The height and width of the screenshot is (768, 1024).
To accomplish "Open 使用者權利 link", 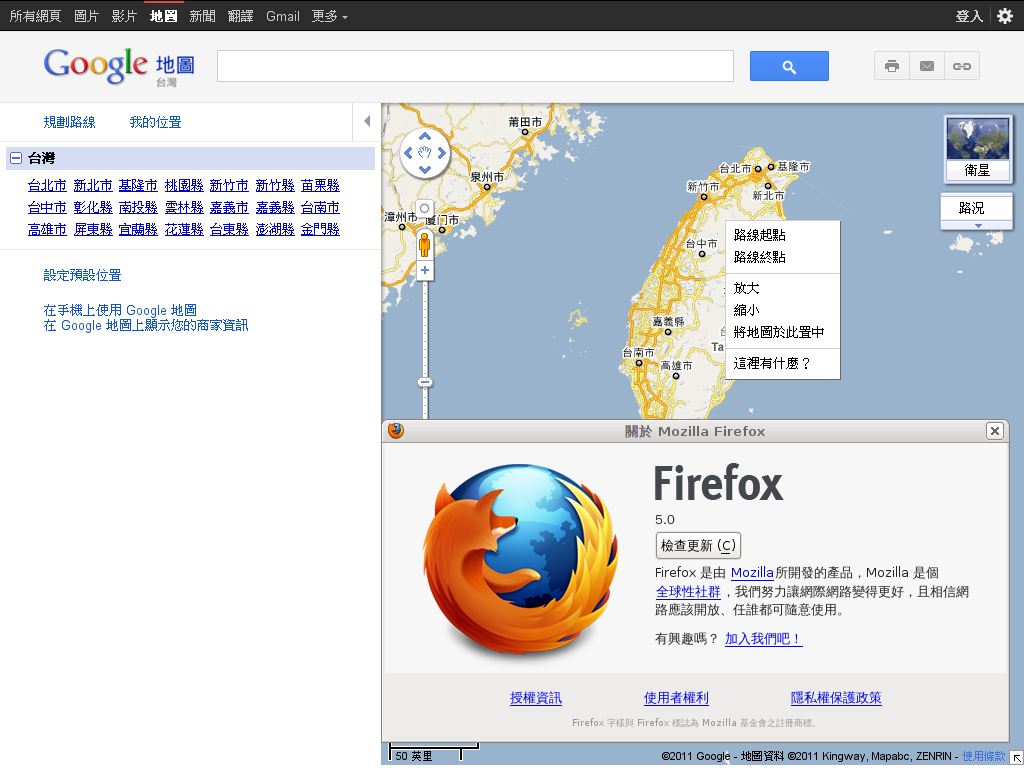I will tap(676, 698).
